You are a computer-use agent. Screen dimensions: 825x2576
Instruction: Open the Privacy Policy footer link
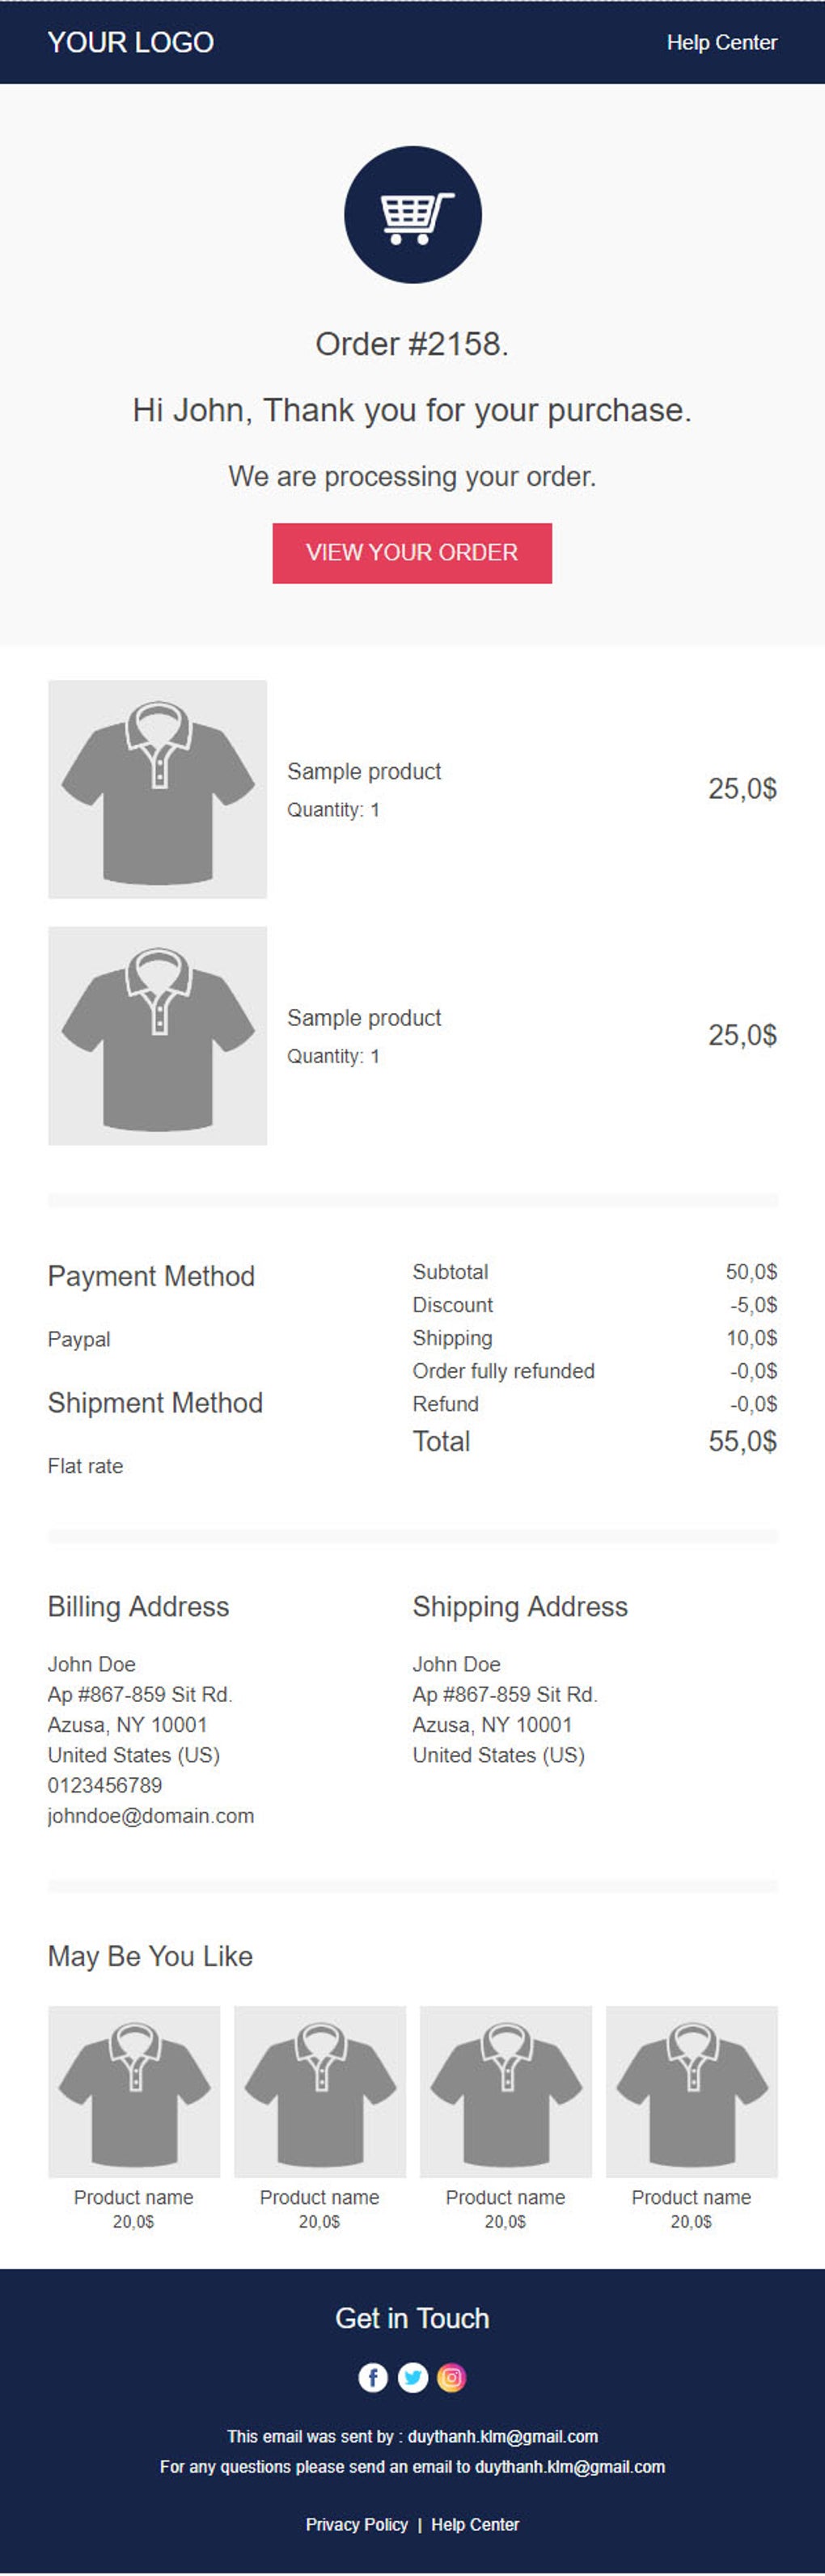pos(356,2524)
